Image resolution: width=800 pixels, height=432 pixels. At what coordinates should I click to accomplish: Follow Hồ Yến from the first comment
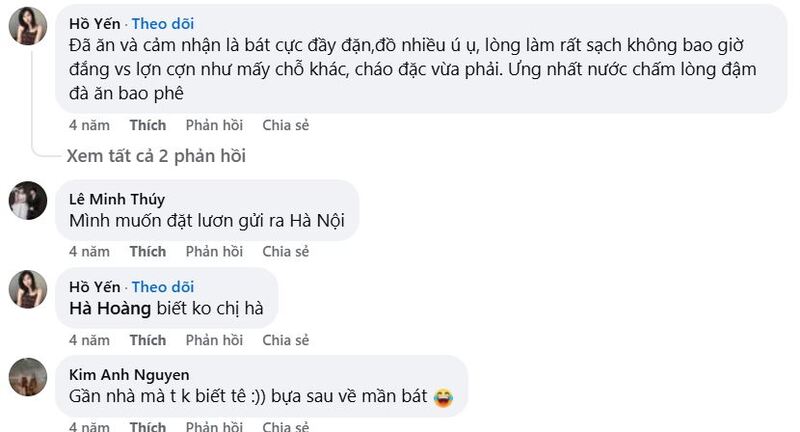point(163,23)
